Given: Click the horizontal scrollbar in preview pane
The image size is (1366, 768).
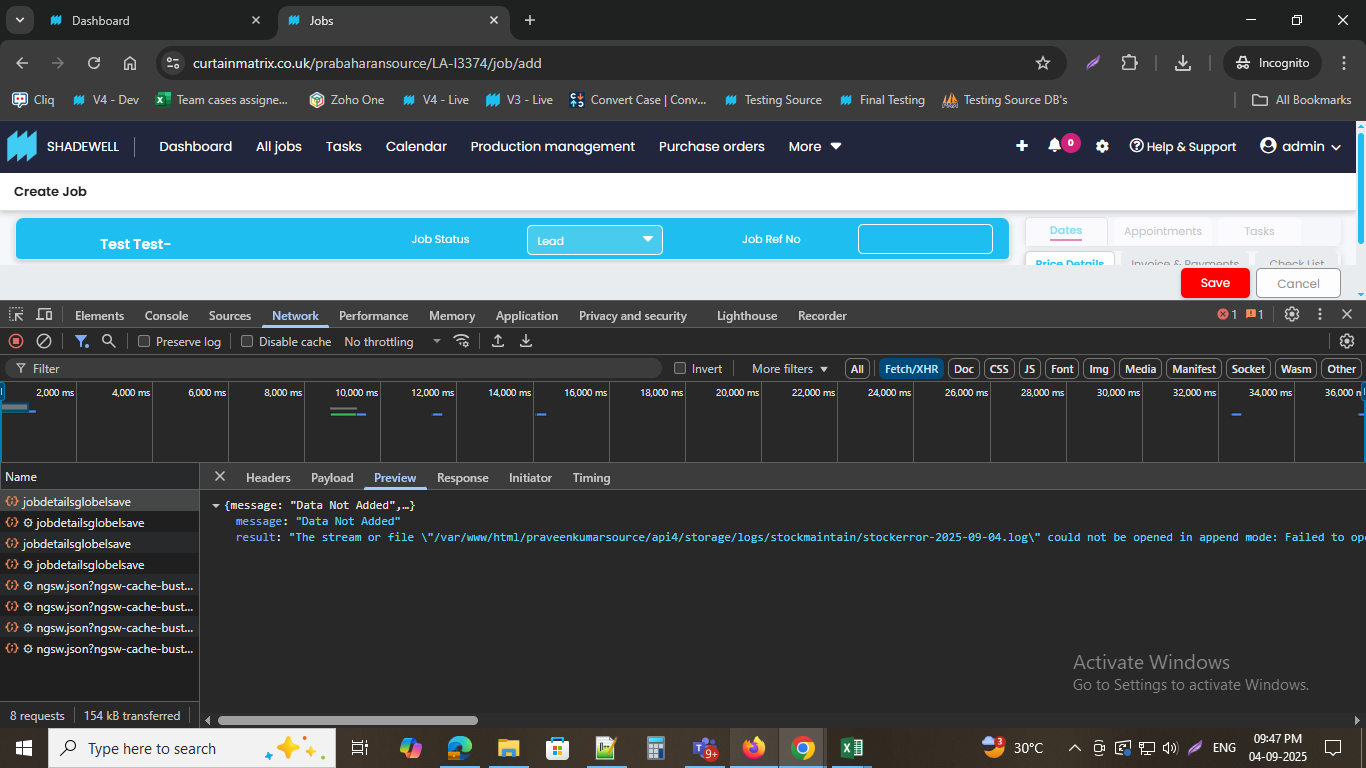Looking at the screenshot, I should [347, 720].
